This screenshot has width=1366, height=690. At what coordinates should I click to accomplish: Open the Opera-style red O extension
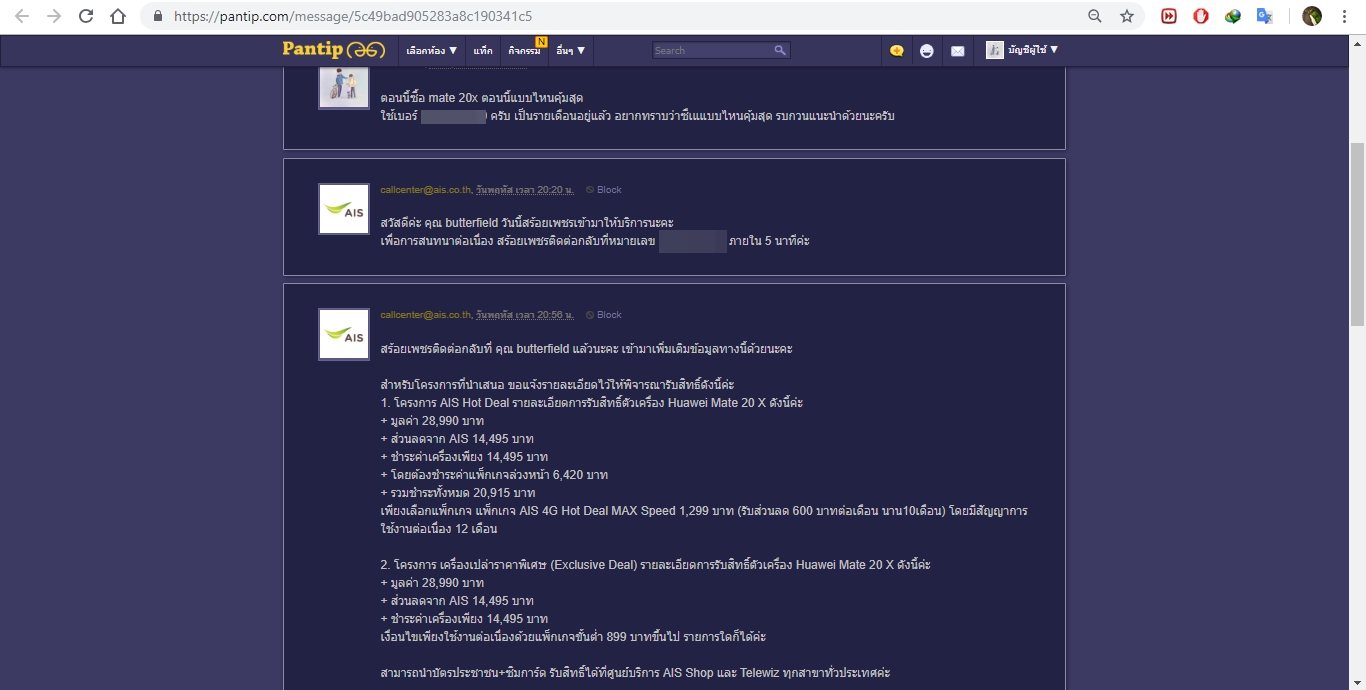click(x=1201, y=16)
